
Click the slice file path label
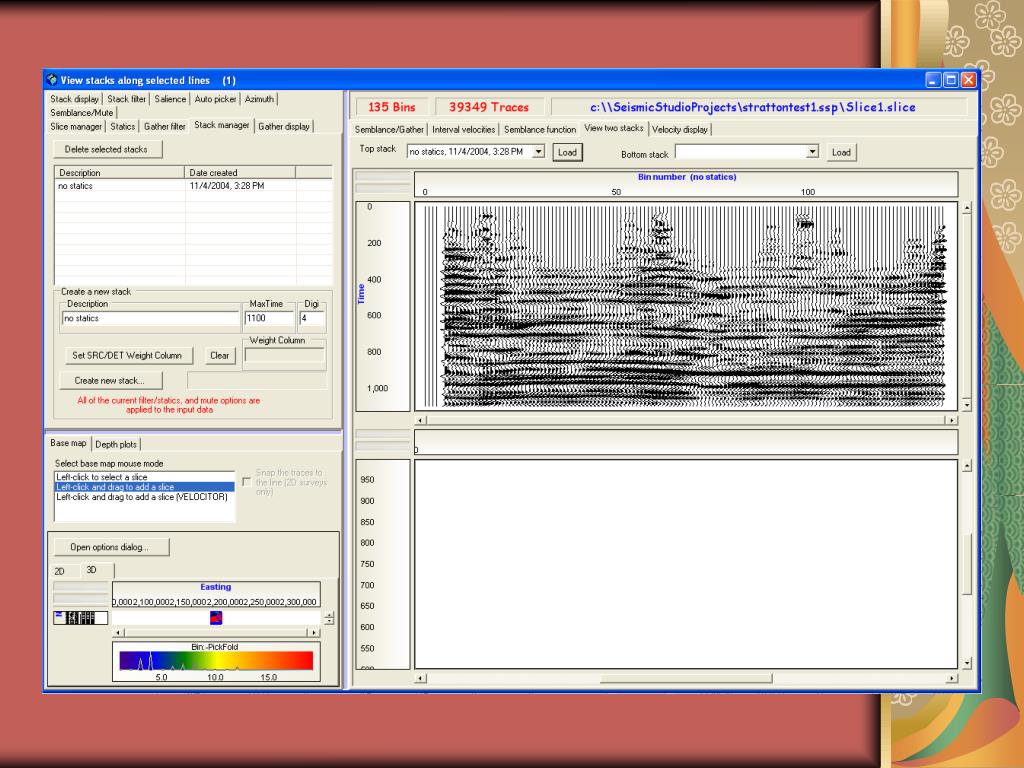click(752, 107)
